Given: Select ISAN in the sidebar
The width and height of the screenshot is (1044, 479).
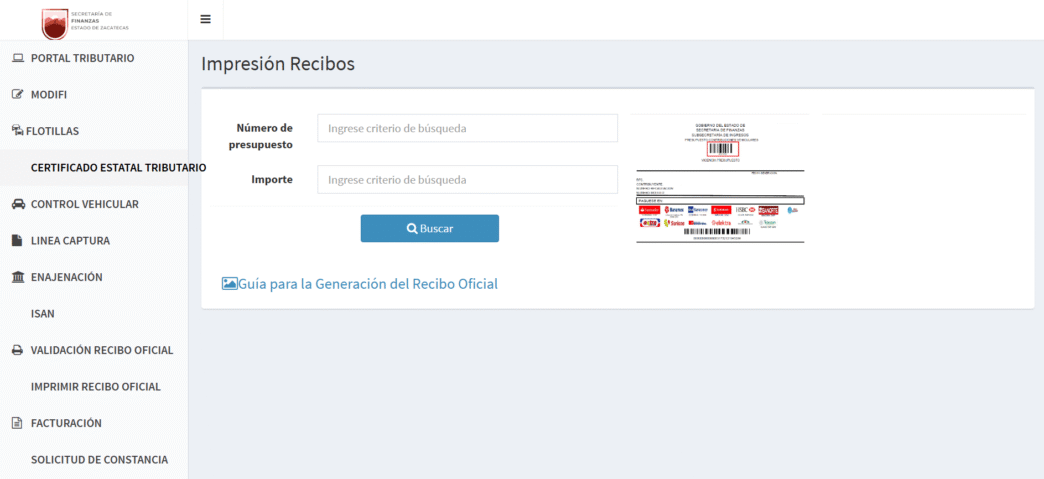Looking at the screenshot, I should [43, 314].
